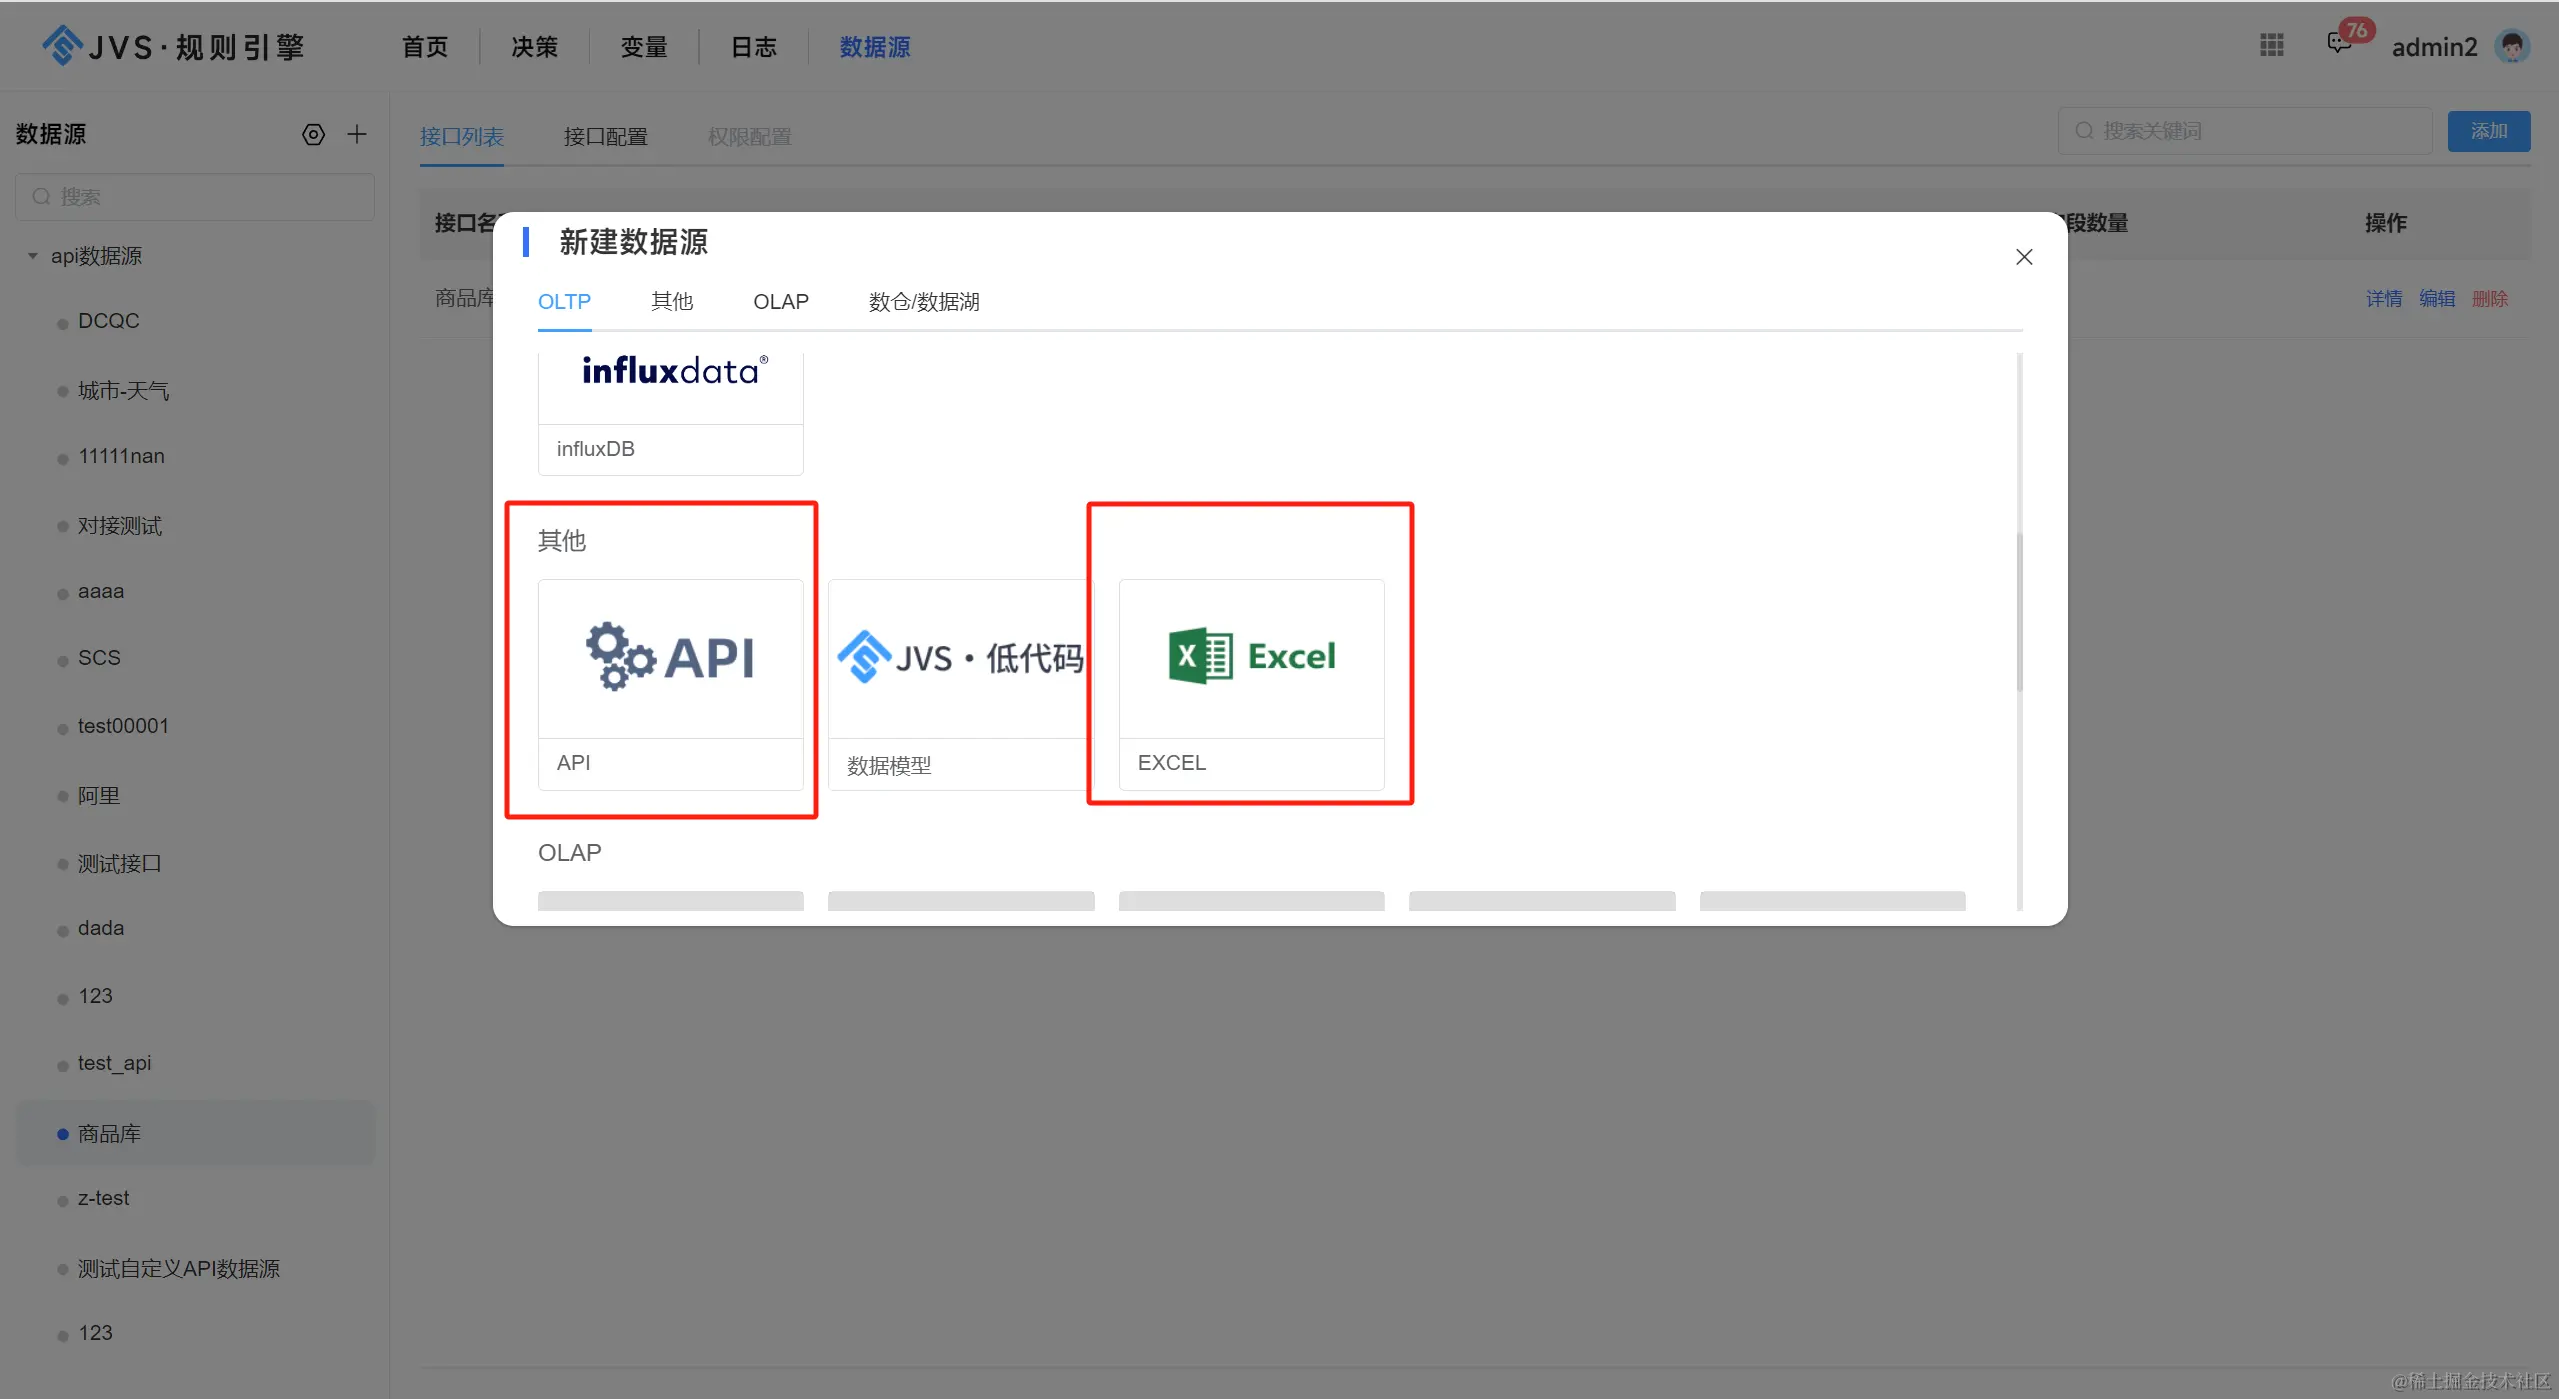Select the API data source card

(670, 683)
